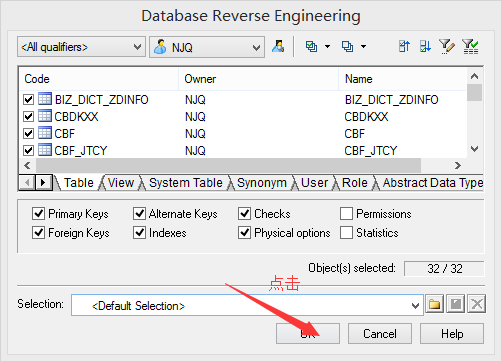Image resolution: width=502 pixels, height=362 pixels.
Task: Click the save selection disk icon
Action: 456,304
